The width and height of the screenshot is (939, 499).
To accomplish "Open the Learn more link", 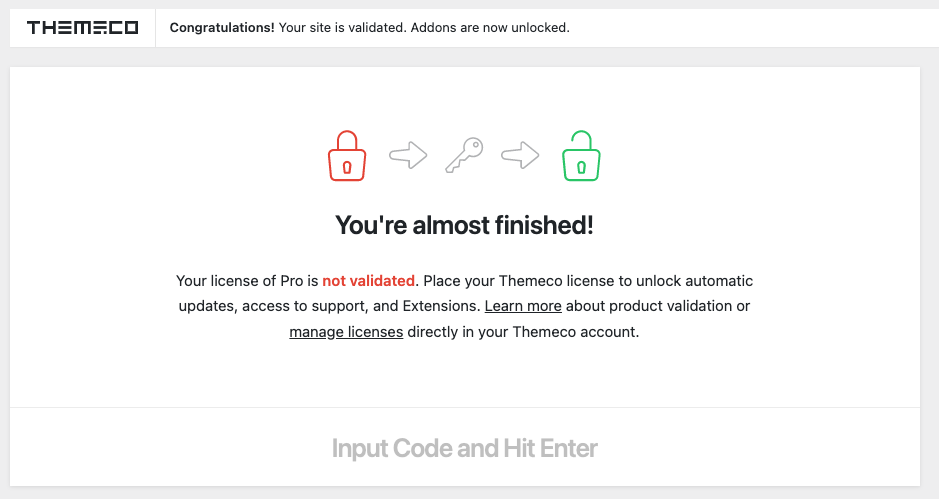I will click(x=523, y=306).
